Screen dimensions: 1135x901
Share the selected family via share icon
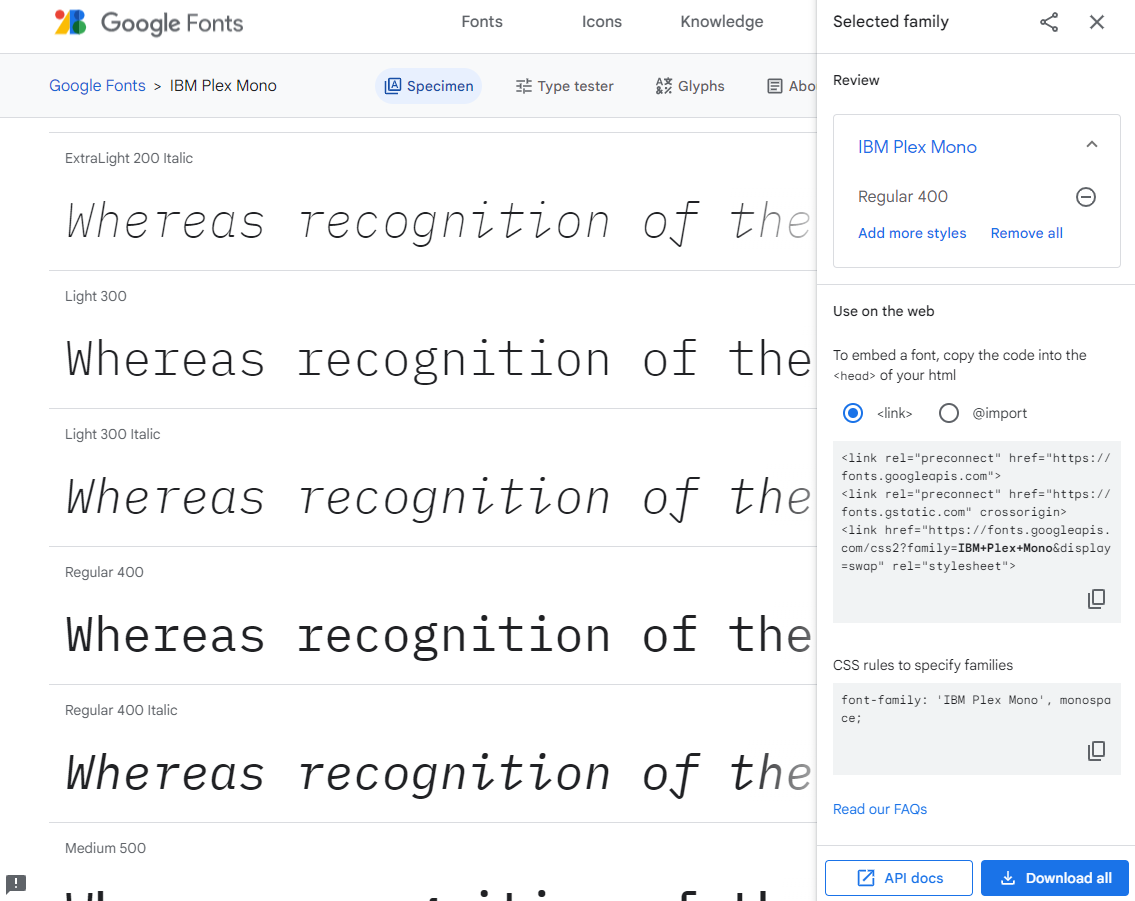pos(1049,22)
